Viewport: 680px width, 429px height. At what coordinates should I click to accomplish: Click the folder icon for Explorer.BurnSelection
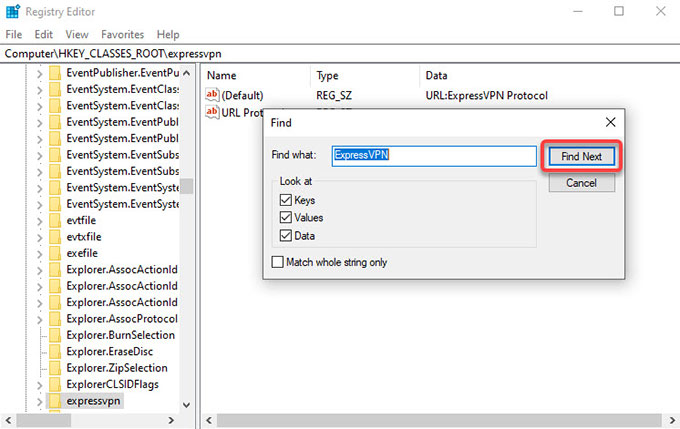click(x=55, y=335)
